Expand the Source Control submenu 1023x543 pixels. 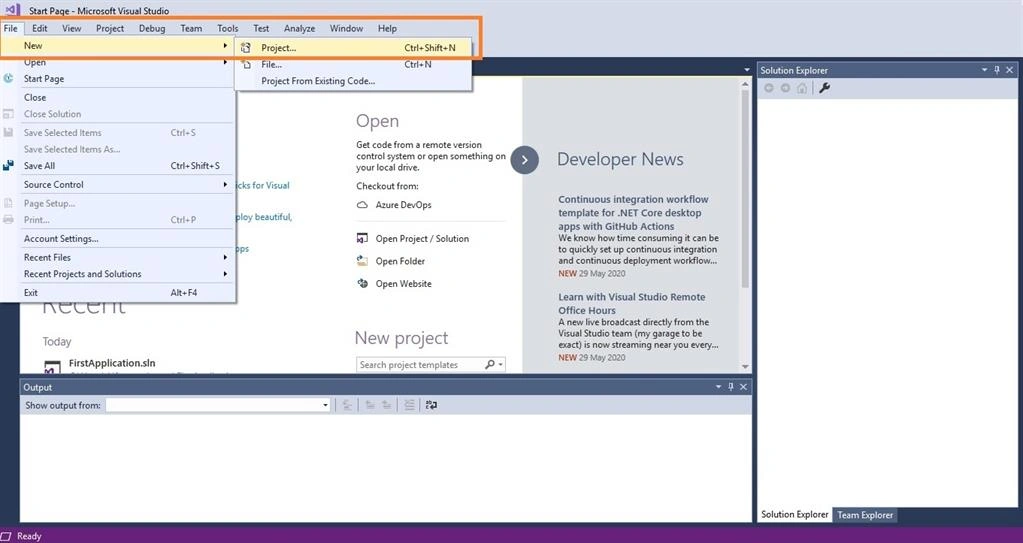(117, 185)
